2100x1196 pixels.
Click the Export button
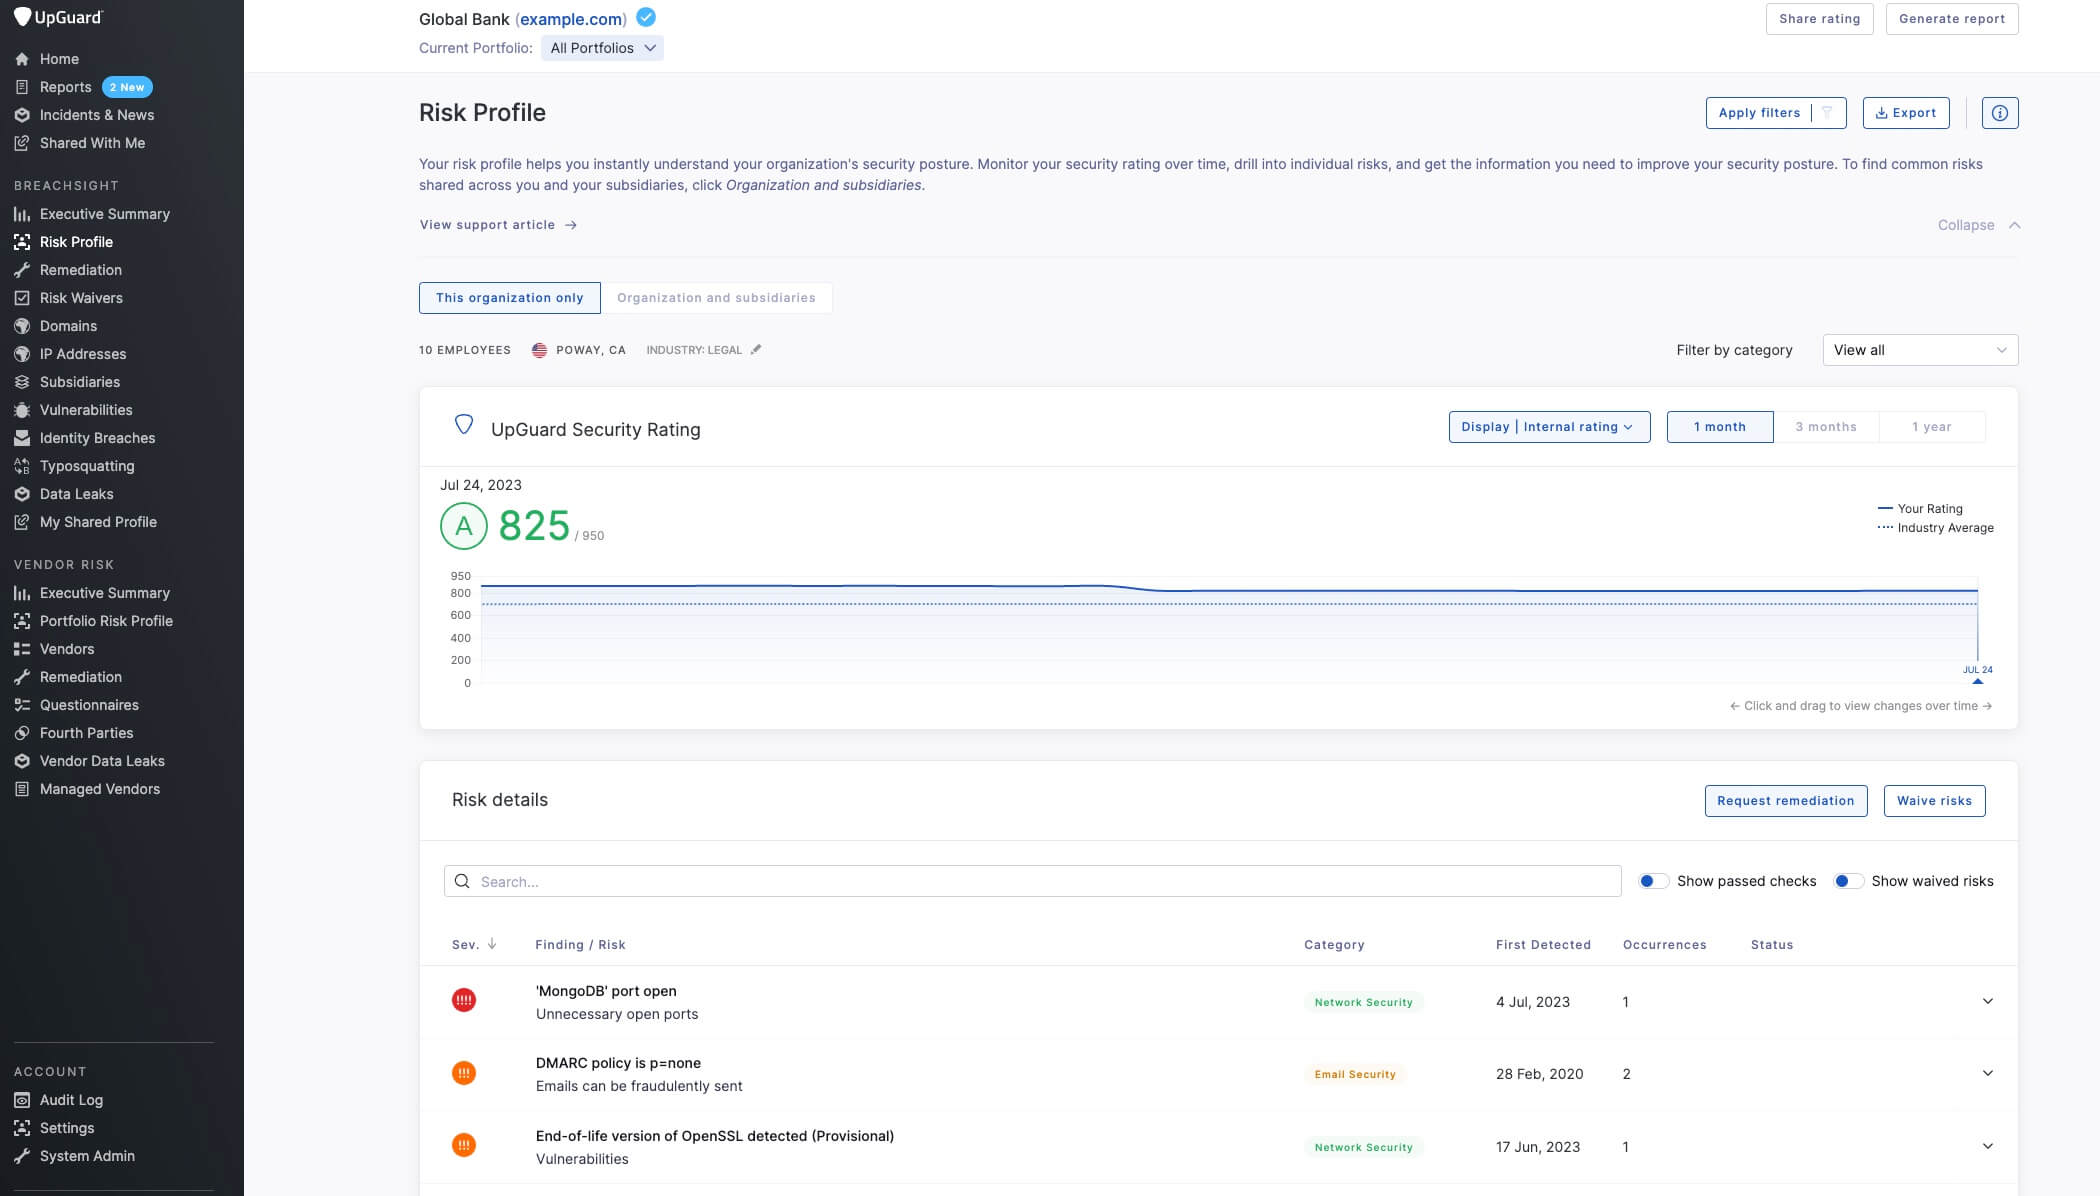pos(1905,113)
